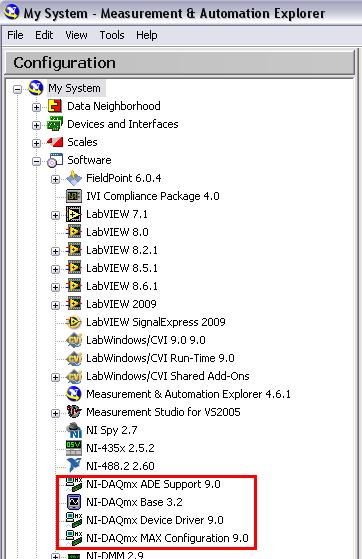This screenshot has width=362, height=559.
Task: Click the NI Spy 2.7 icon
Action: (x=74, y=430)
